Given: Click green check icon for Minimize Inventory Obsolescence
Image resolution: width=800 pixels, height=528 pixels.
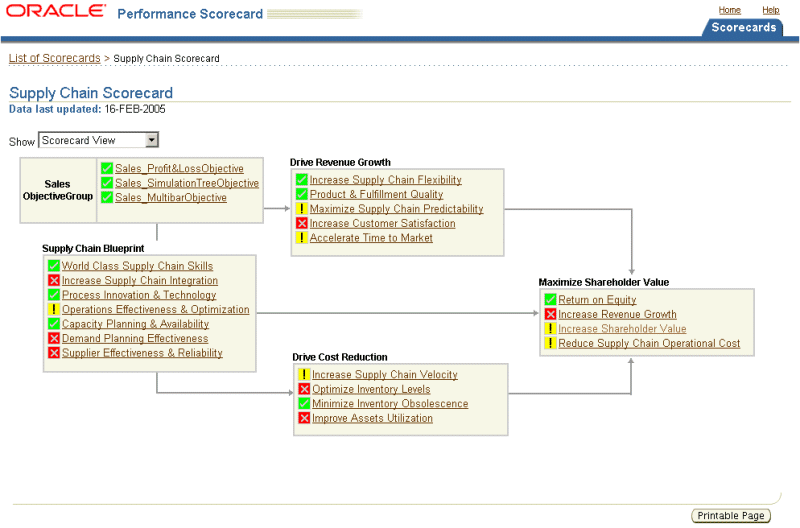Looking at the screenshot, I should (x=304, y=403).
